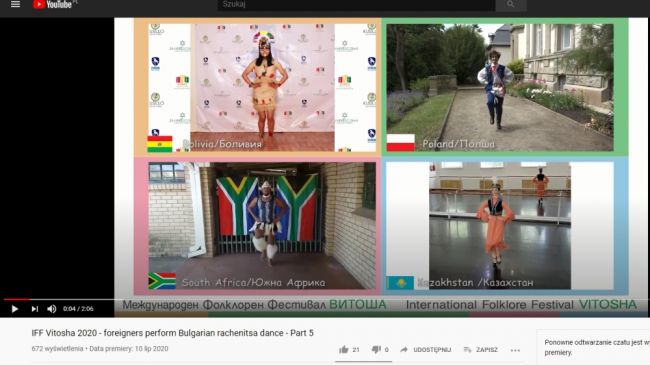The height and width of the screenshot is (365, 650).
Task: Click the Szukaj search input field
Action: click(356, 5)
